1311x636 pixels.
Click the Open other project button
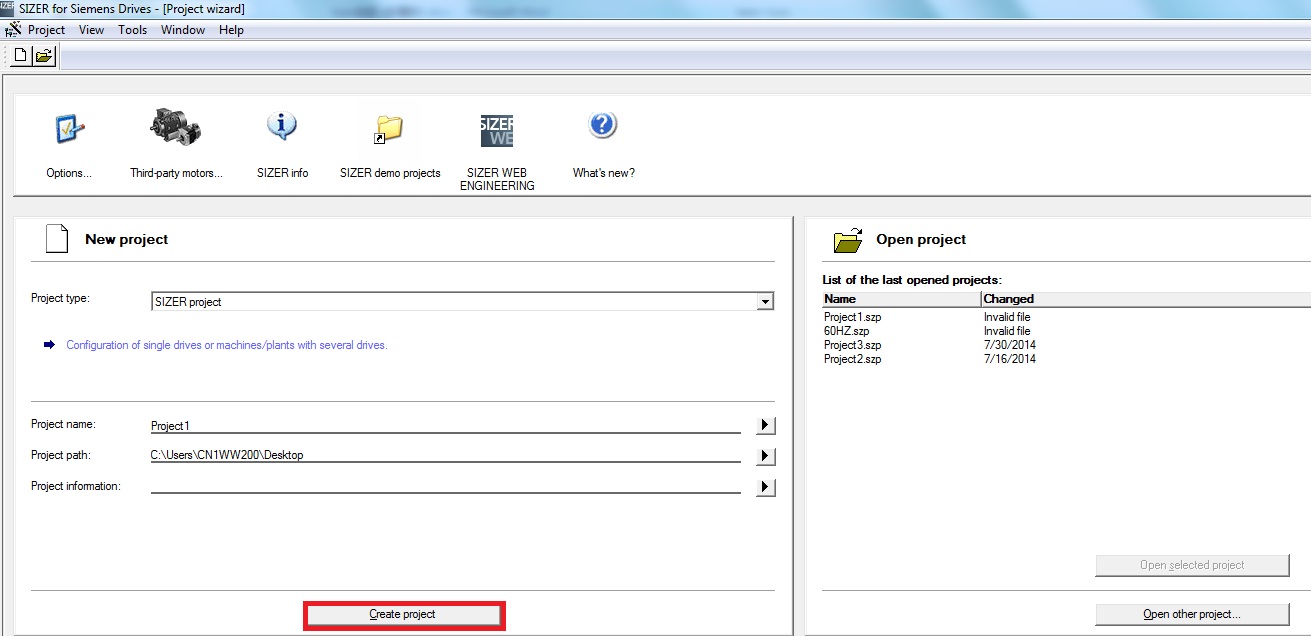pyautogui.click(x=1192, y=614)
